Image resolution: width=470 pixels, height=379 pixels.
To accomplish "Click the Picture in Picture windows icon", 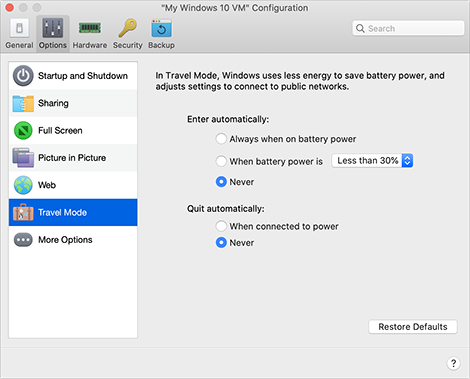I will (23, 158).
